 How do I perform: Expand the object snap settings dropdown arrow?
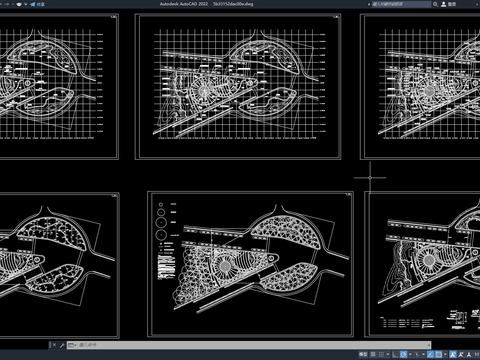click(x=445, y=354)
